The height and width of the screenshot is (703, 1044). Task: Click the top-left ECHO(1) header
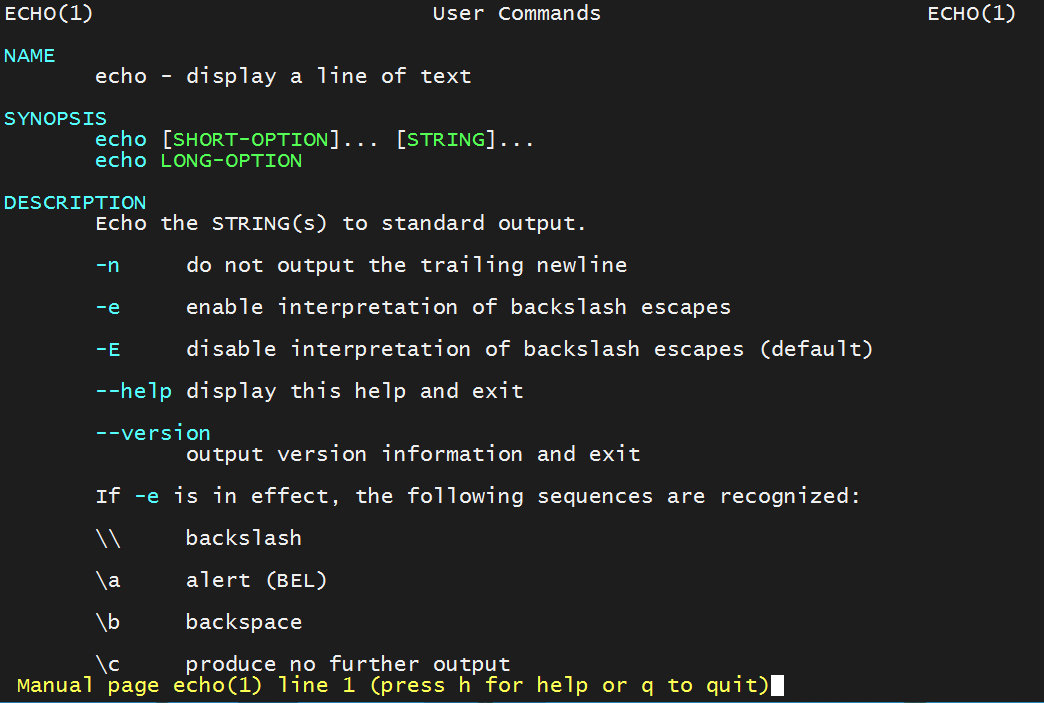49,14
